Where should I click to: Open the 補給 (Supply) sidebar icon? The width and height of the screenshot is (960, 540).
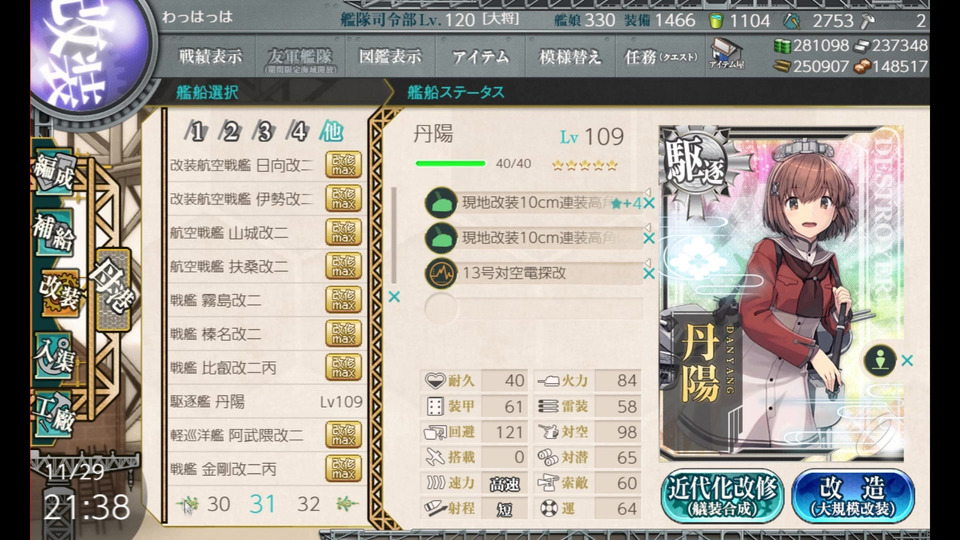55,233
